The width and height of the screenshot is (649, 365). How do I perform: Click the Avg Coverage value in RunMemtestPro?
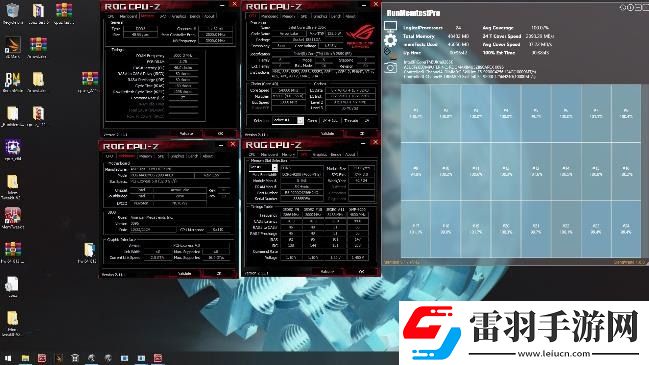point(540,28)
